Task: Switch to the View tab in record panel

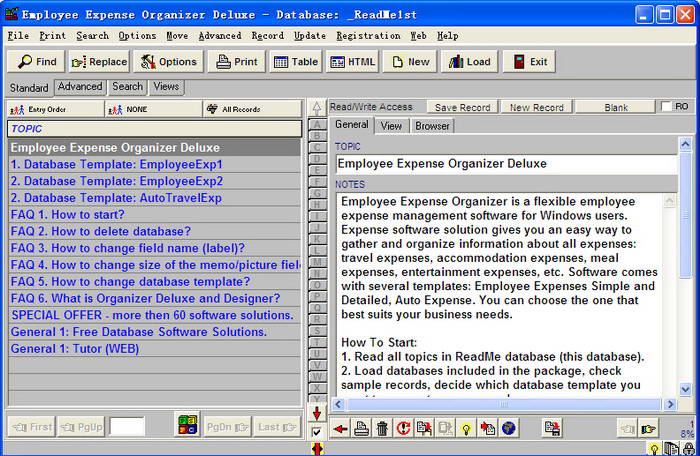Action: (x=391, y=126)
